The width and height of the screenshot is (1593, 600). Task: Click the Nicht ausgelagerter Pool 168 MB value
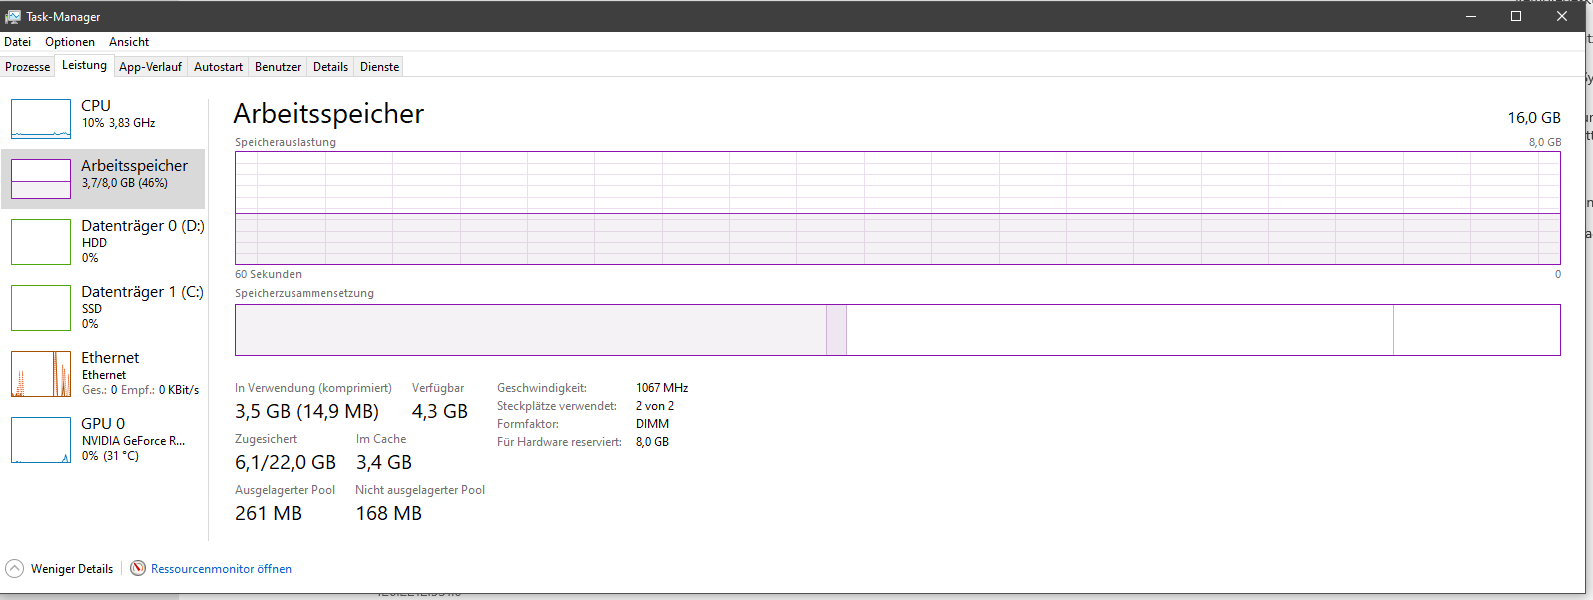click(389, 513)
